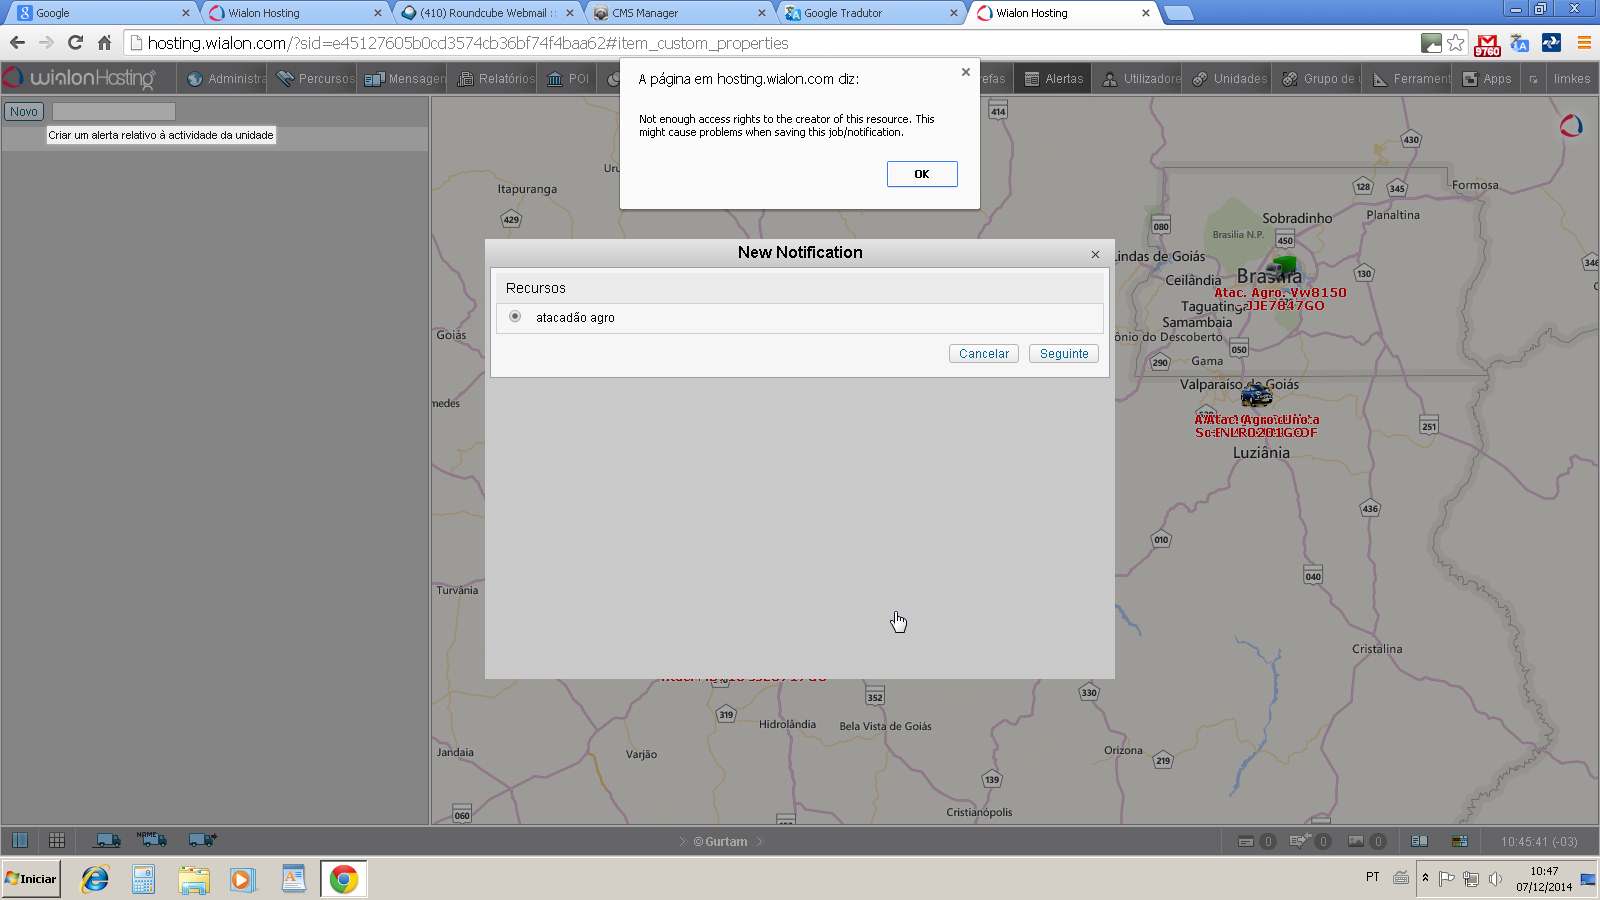Switch to the Unidades tab
This screenshot has height=900, width=1600.
[1230, 79]
